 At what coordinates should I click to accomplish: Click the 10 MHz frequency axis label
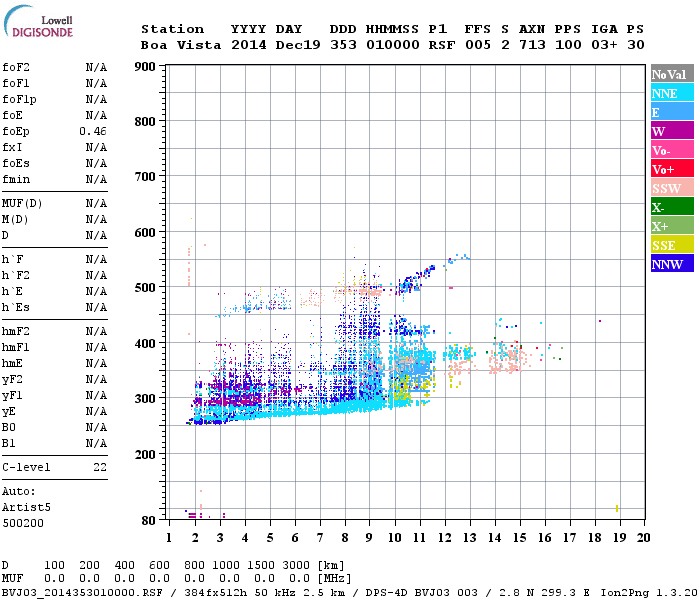(395, 538)
